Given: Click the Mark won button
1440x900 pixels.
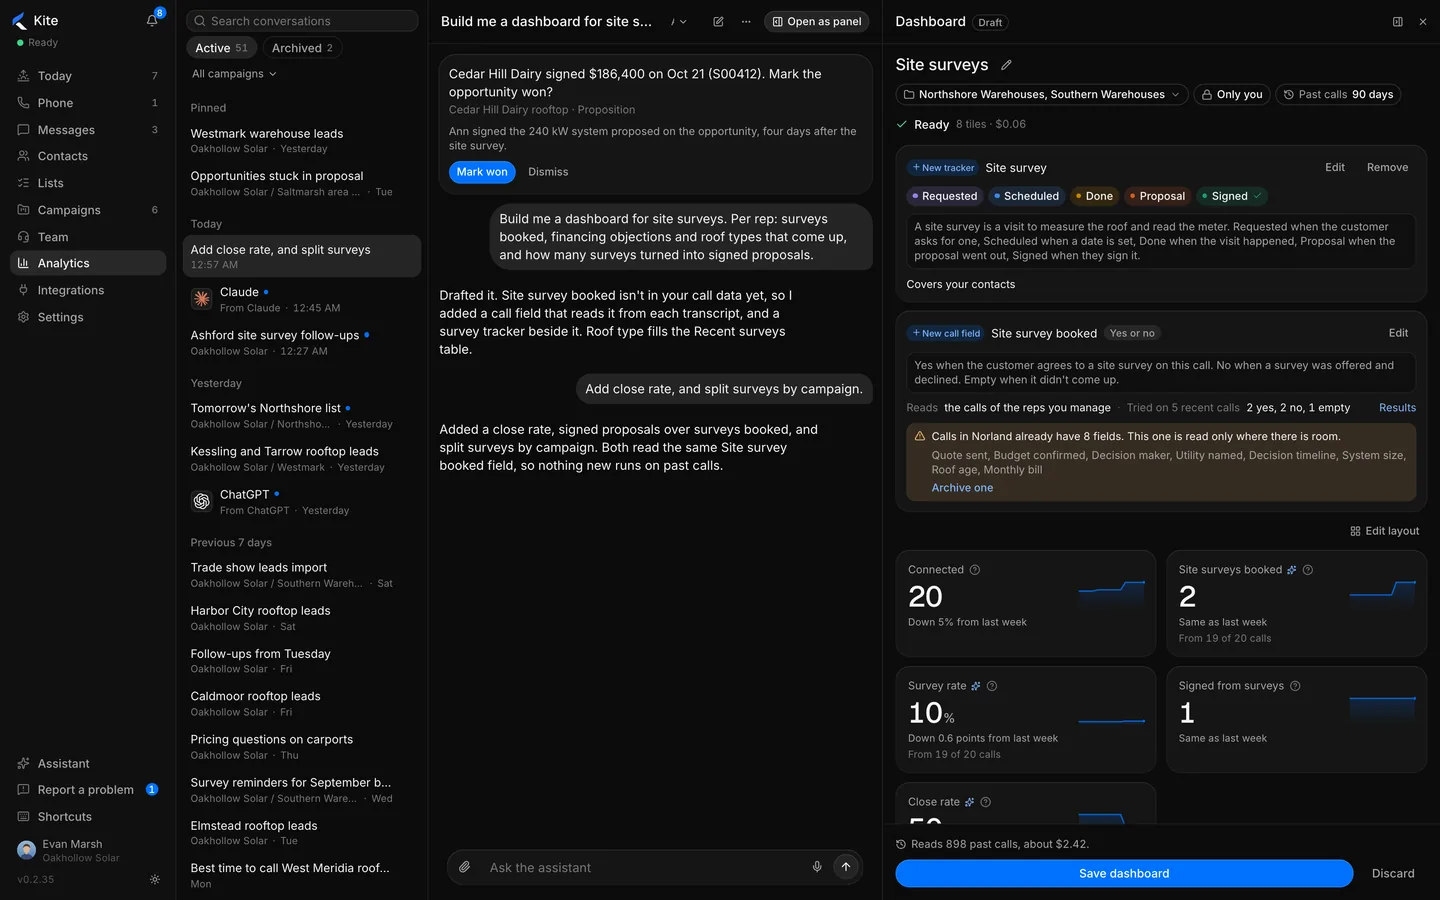Looking at the screenshot, I should (x=482, y=172).
